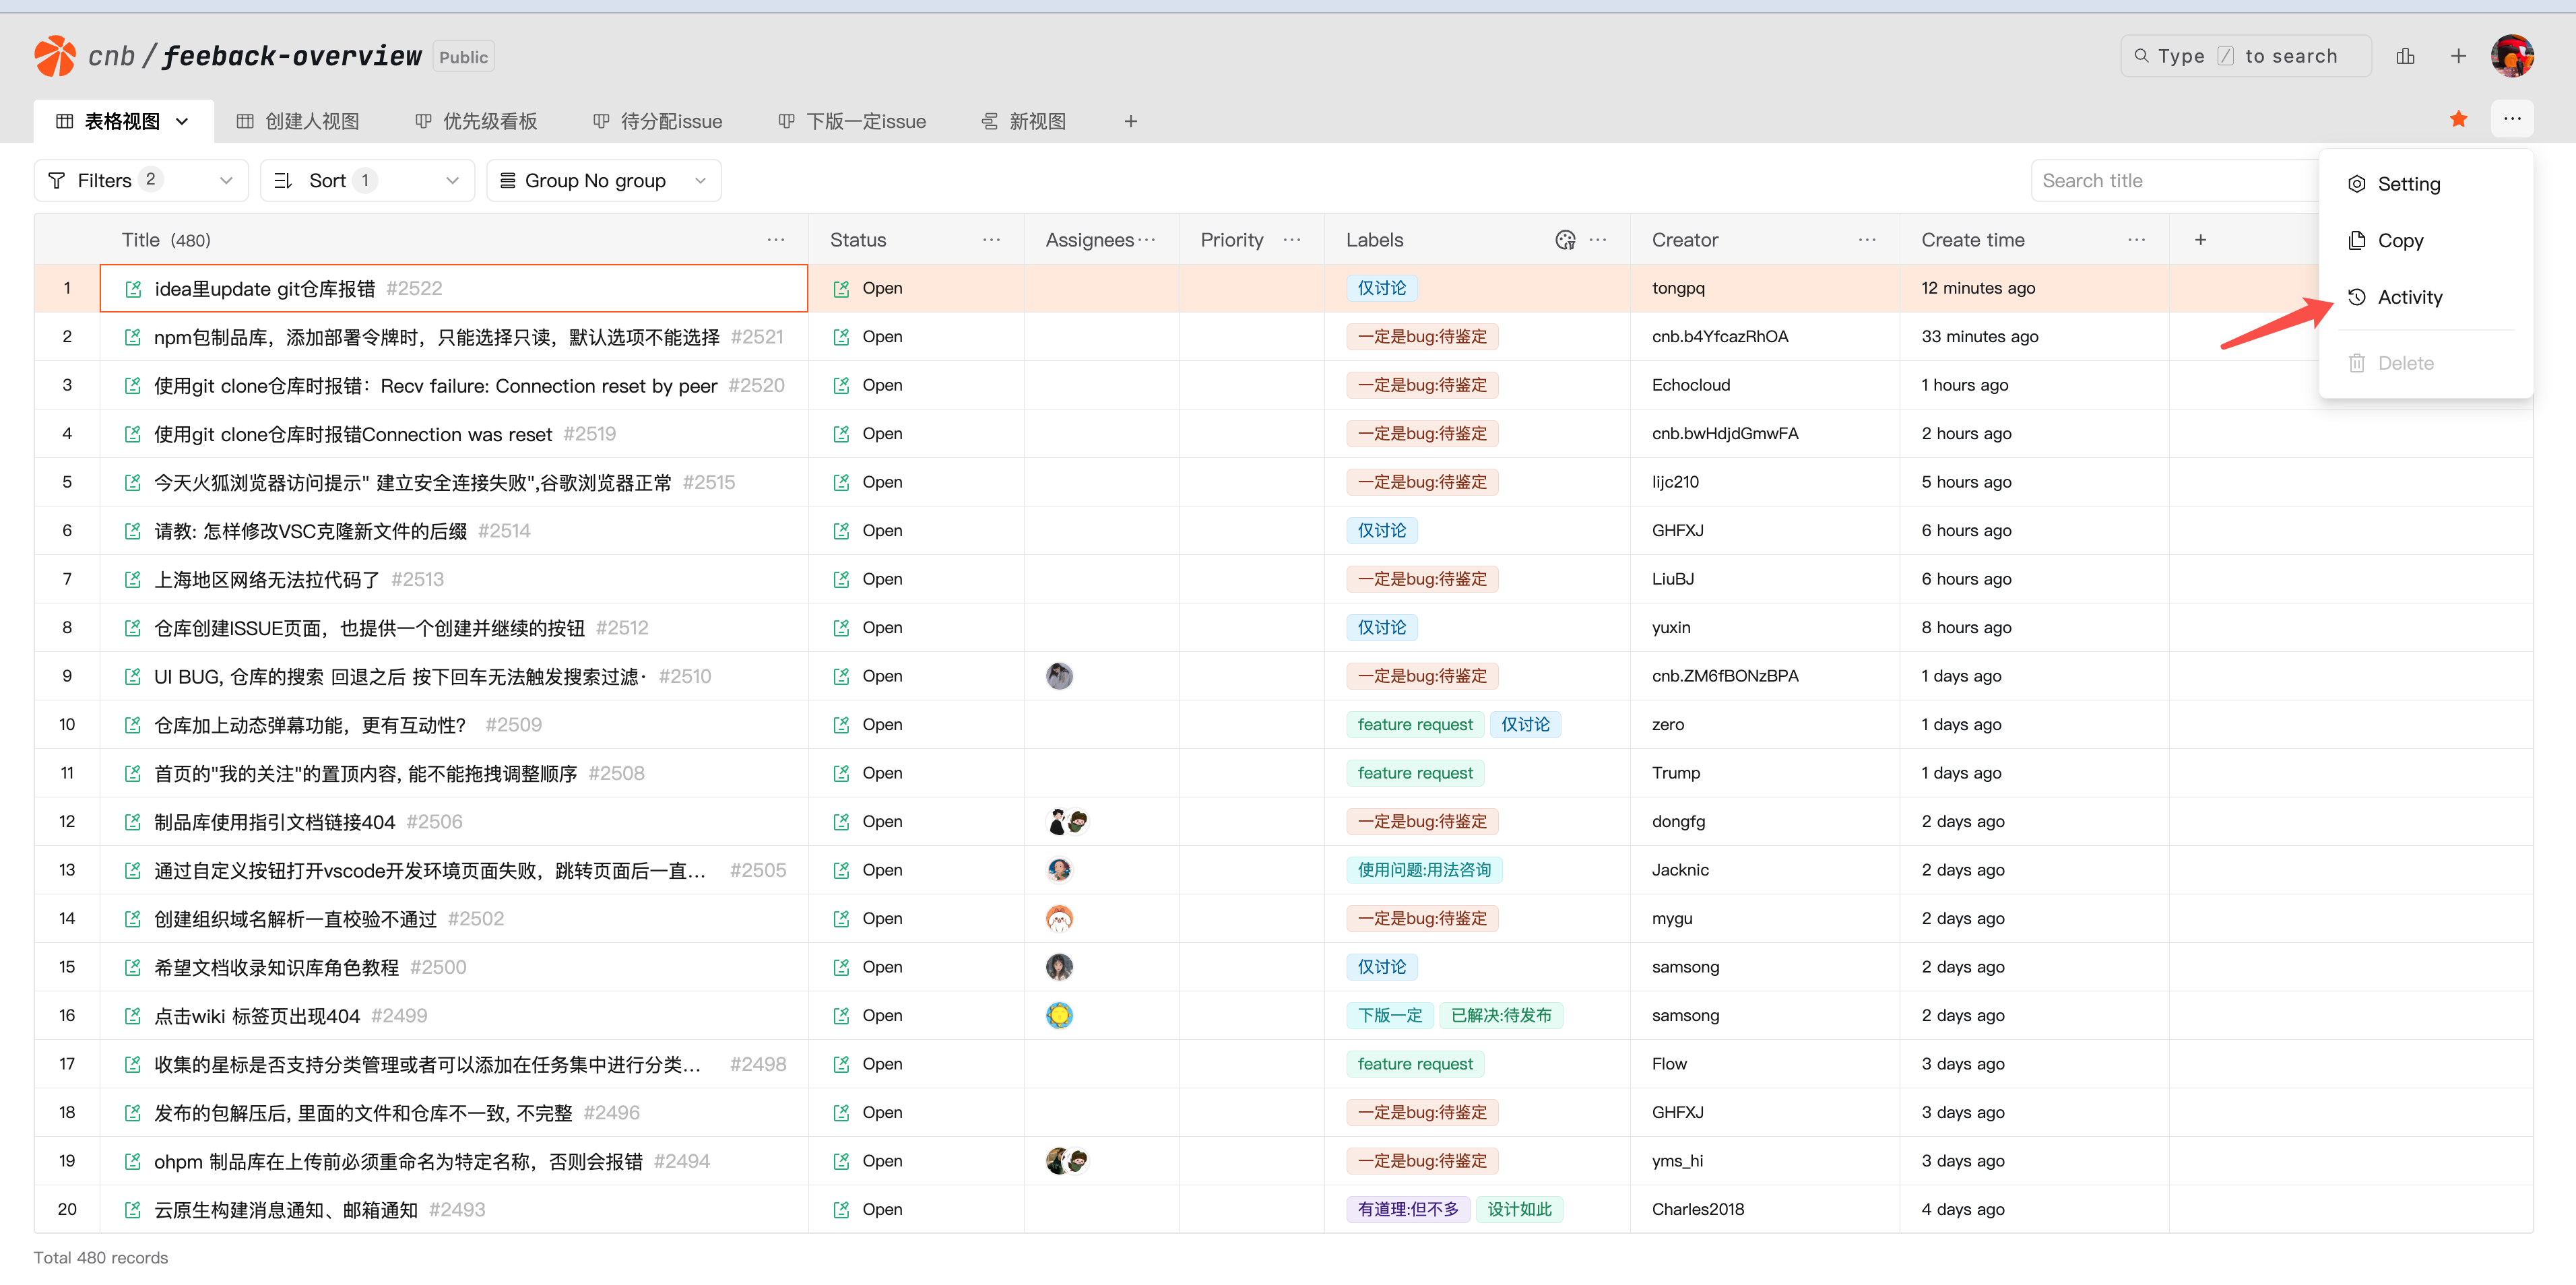This screenshot has width=2576, height=1285.
Task: Open issue link icon for #2521 row
Action: (x=133, y=337)
